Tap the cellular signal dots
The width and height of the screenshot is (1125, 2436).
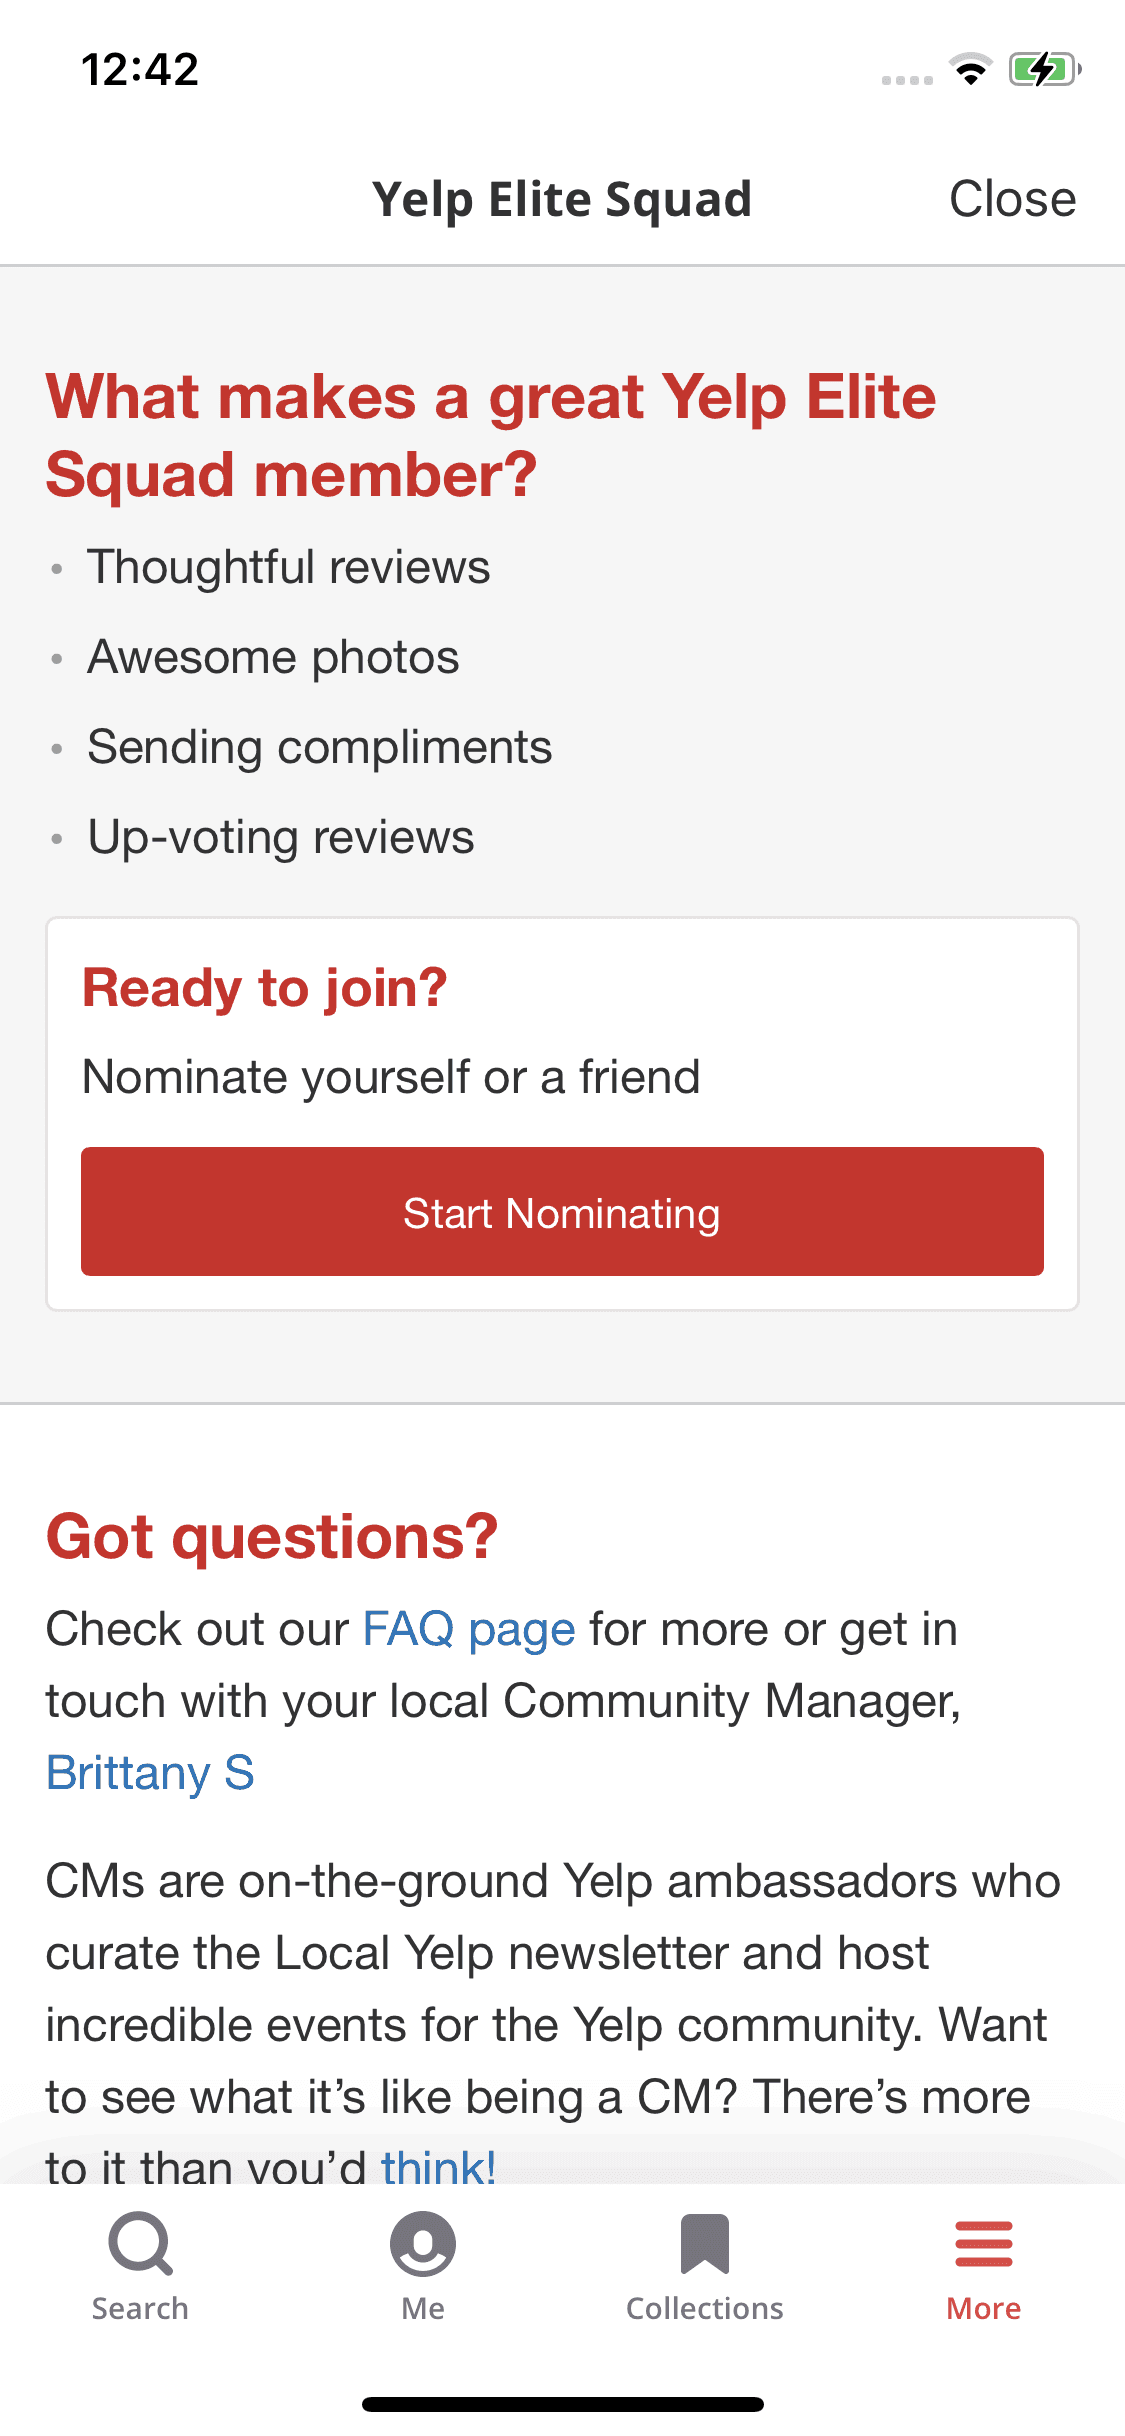[907, 80]
